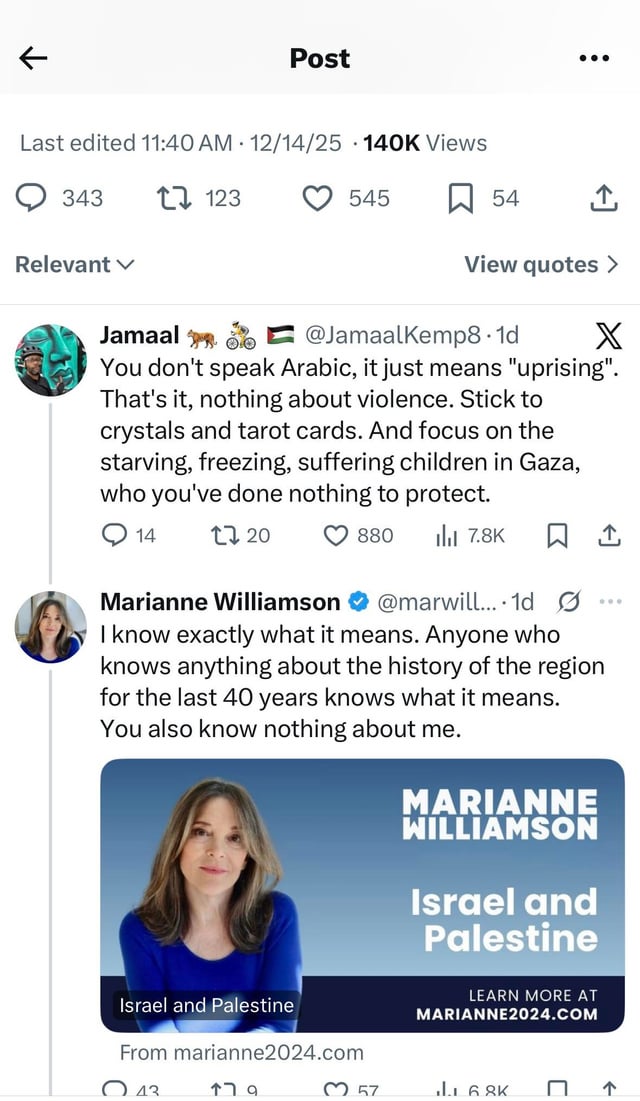This screenshot has width=640, height=1101.
Task: Open the Israel and Palestine link card
Action: coord(363,895)
